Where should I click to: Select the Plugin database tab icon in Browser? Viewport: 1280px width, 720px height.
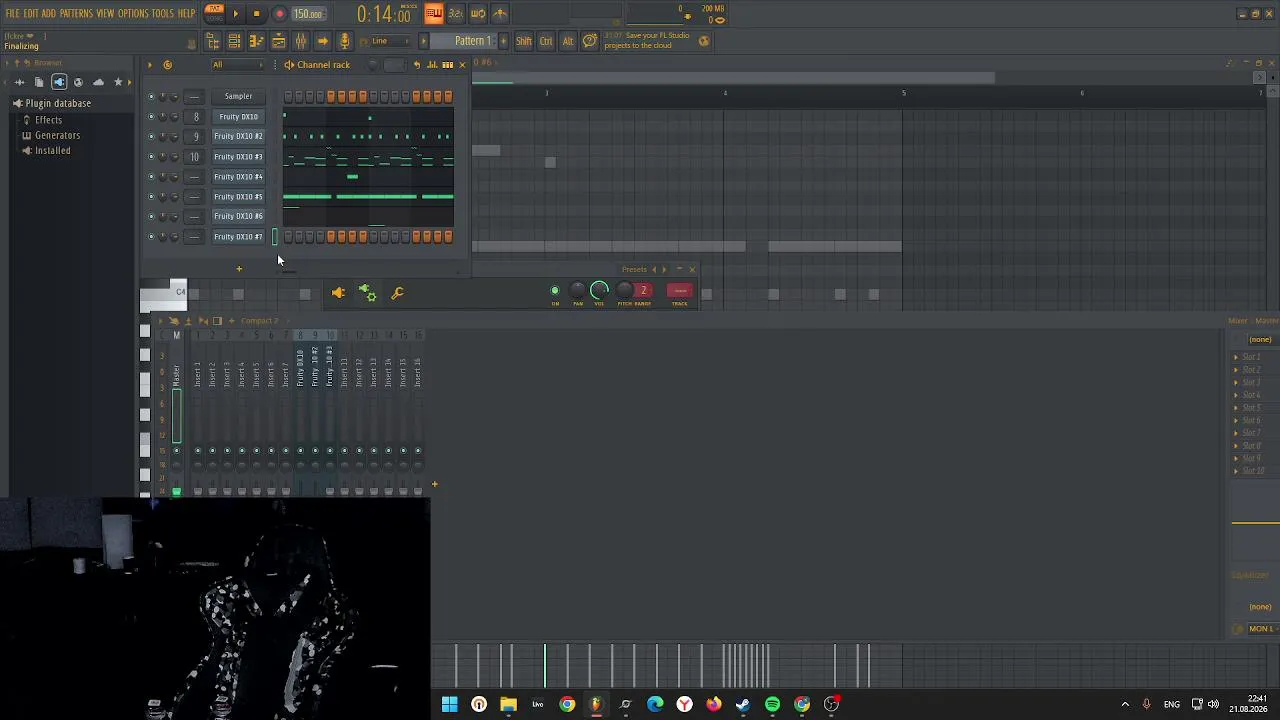(x=59, y=82)
